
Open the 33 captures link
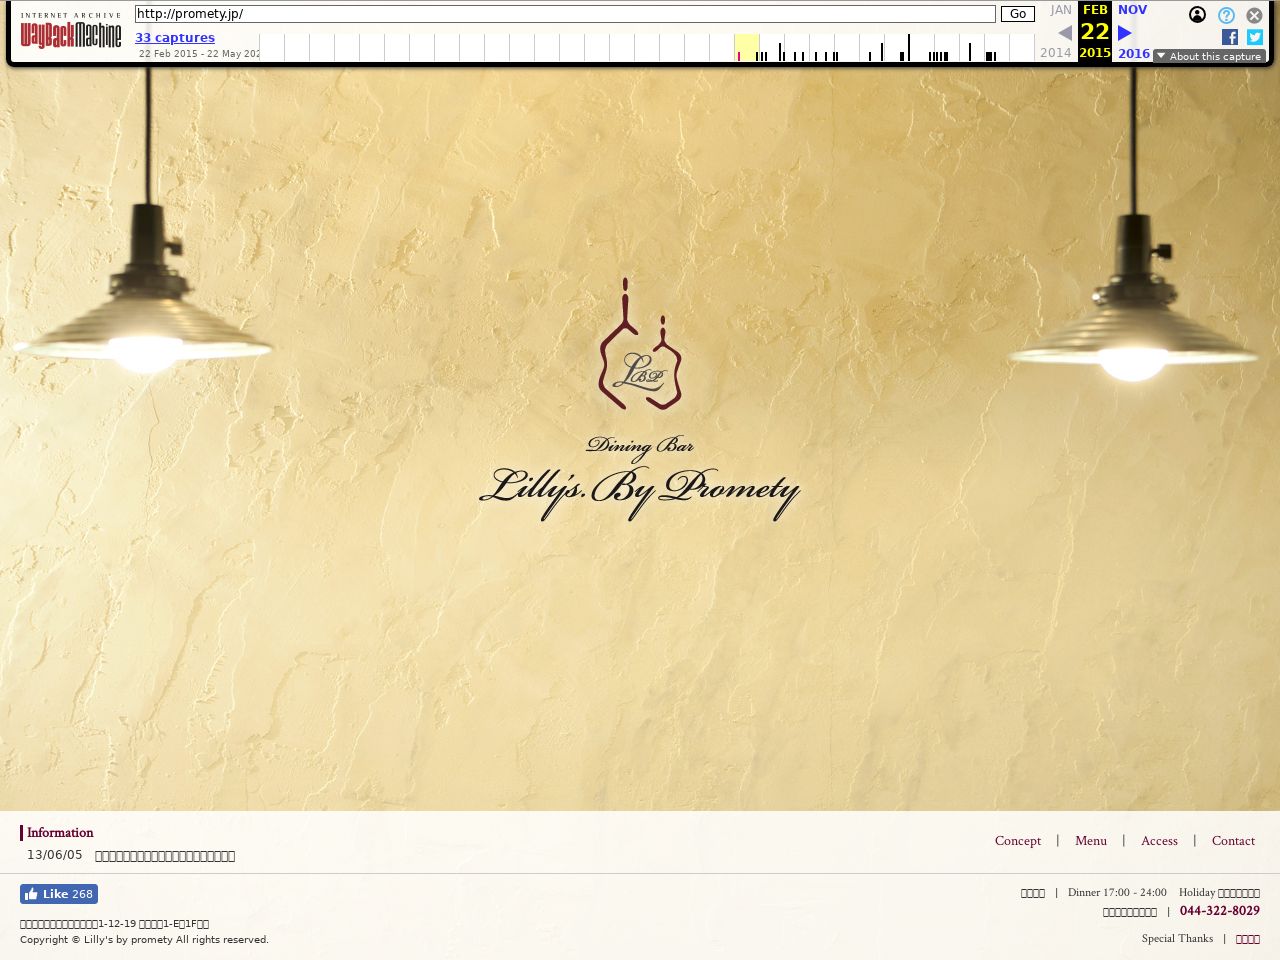coord(175,37)
